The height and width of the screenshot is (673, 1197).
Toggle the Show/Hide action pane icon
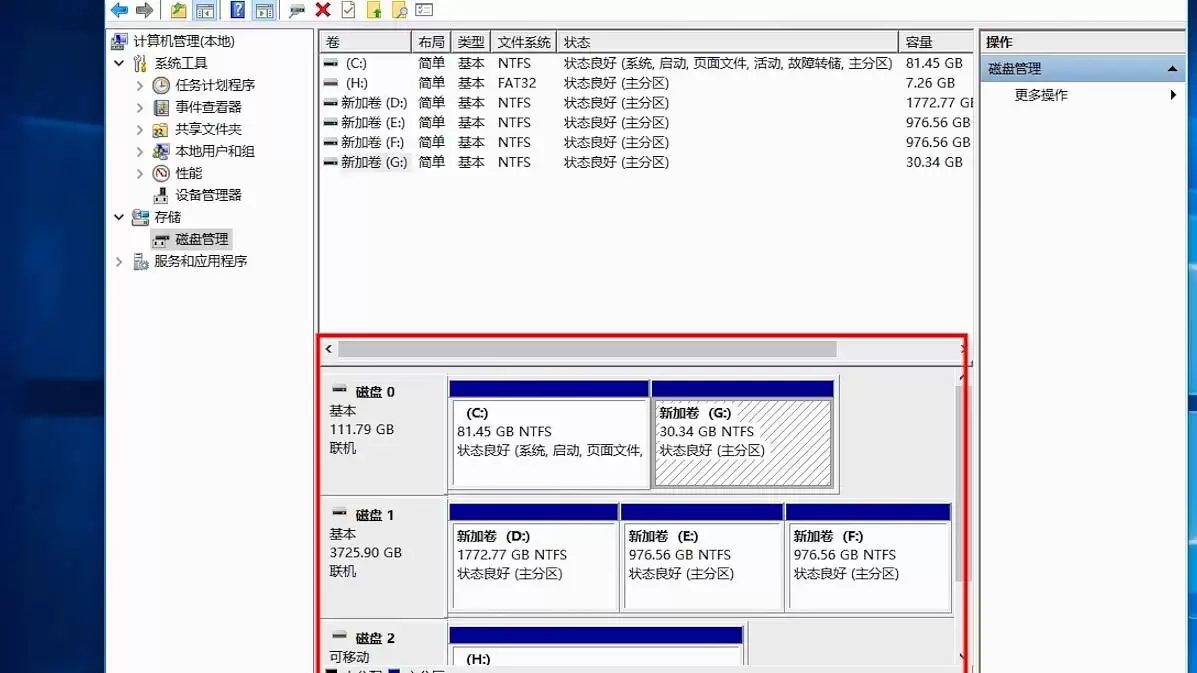click(265, 10)
